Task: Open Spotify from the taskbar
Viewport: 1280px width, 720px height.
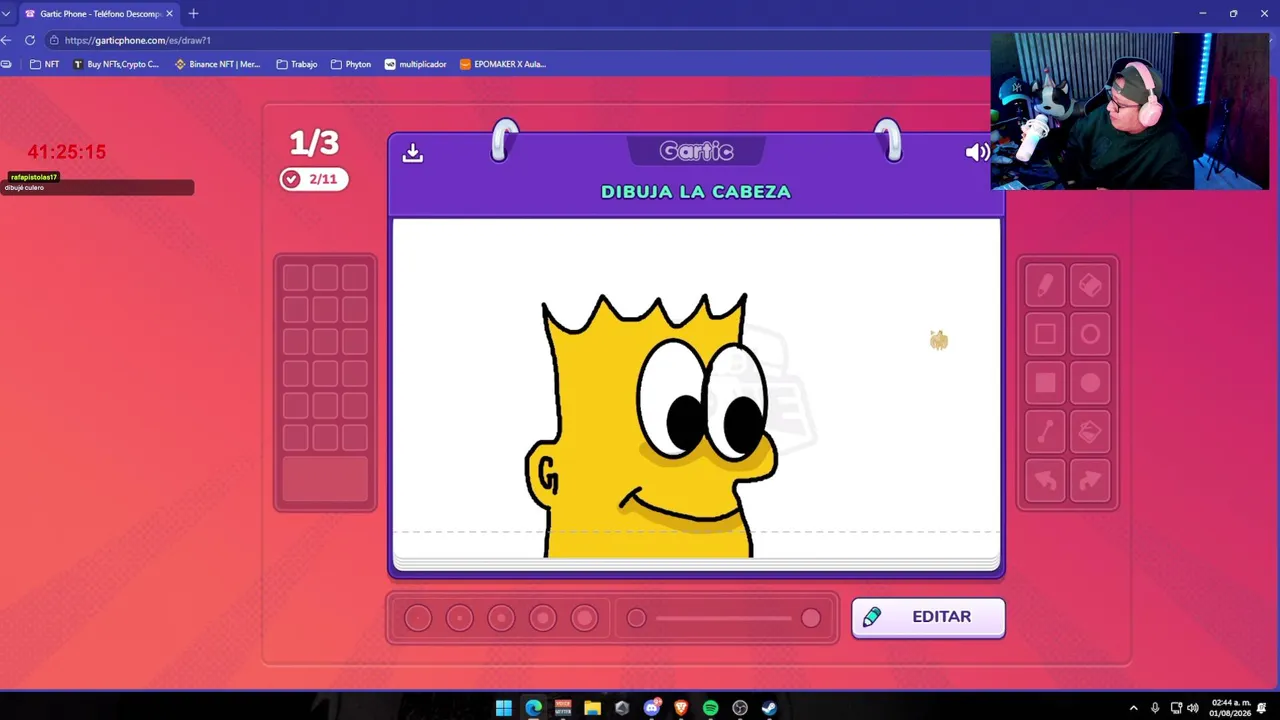Action: pyautogui.click(x=711, y=708)
